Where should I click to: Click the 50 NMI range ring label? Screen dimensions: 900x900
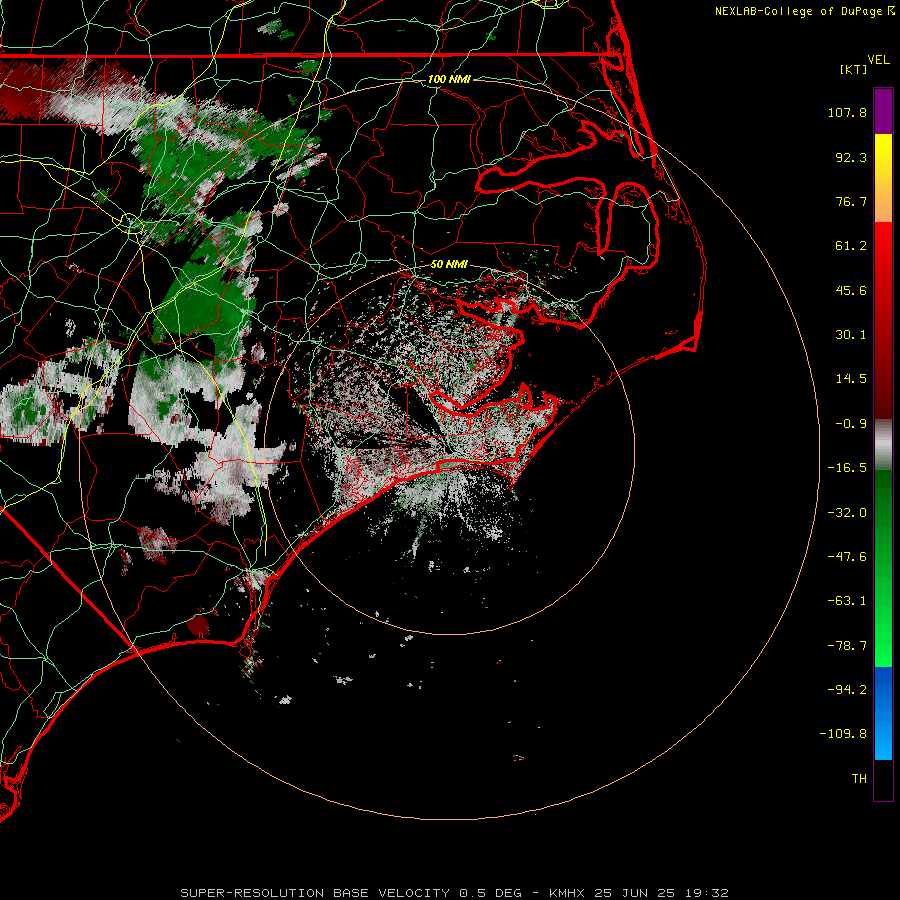click(449, 265)
